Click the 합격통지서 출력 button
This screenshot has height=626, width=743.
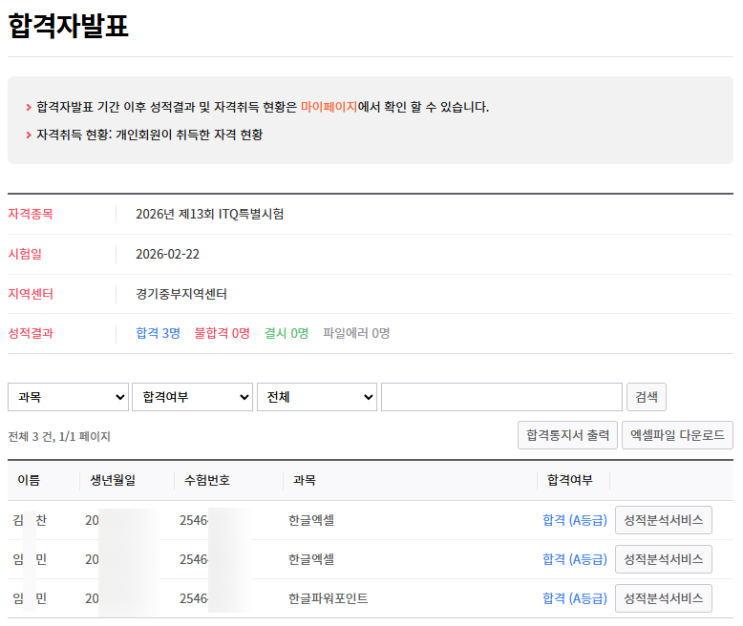[x=567, y=436]
